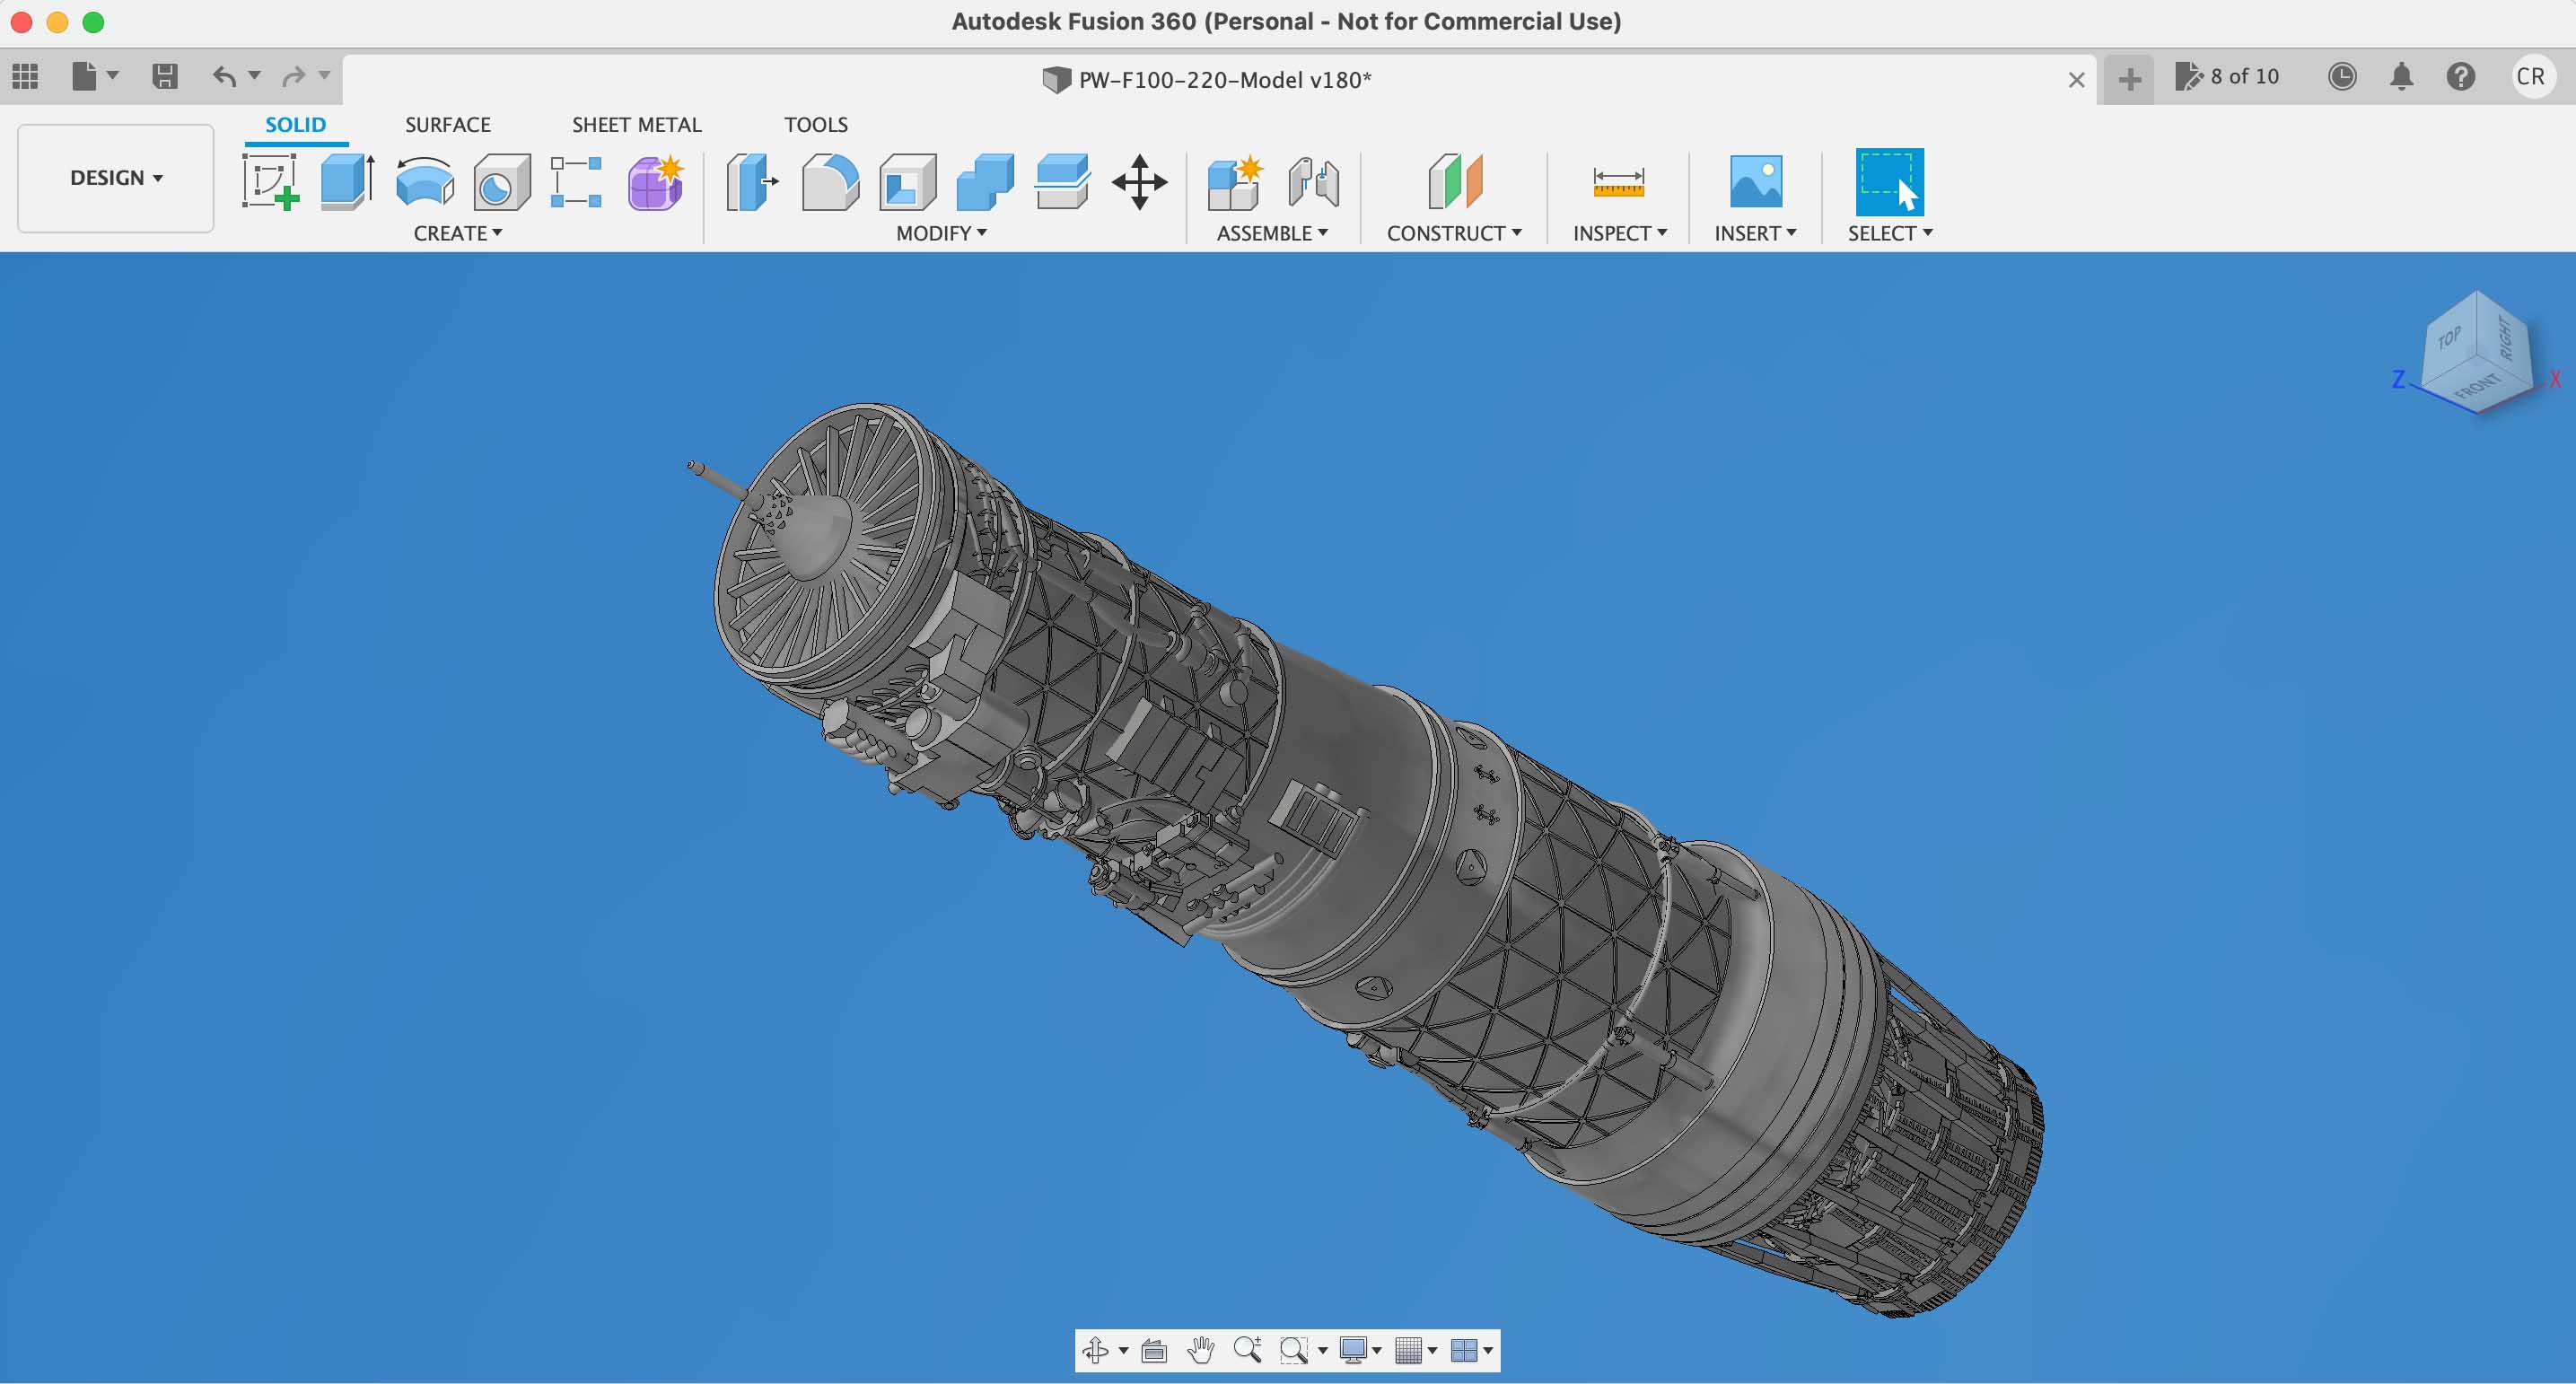Activate the Pan hand tool
This screenshot has height=1384, width=2576.
[x=1200, y=1350]
